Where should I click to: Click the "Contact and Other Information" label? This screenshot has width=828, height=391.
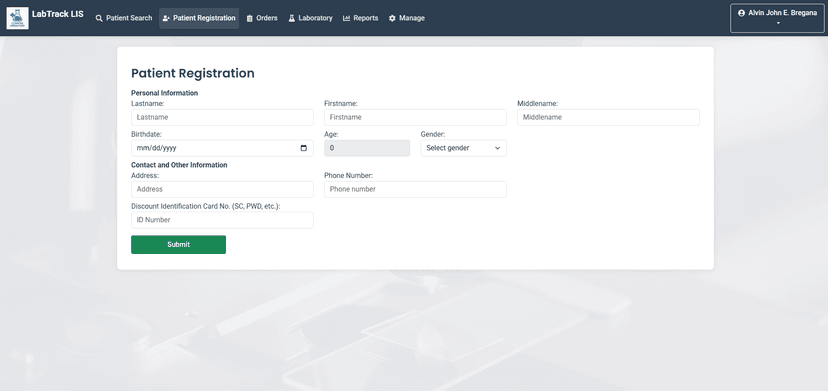179,165
